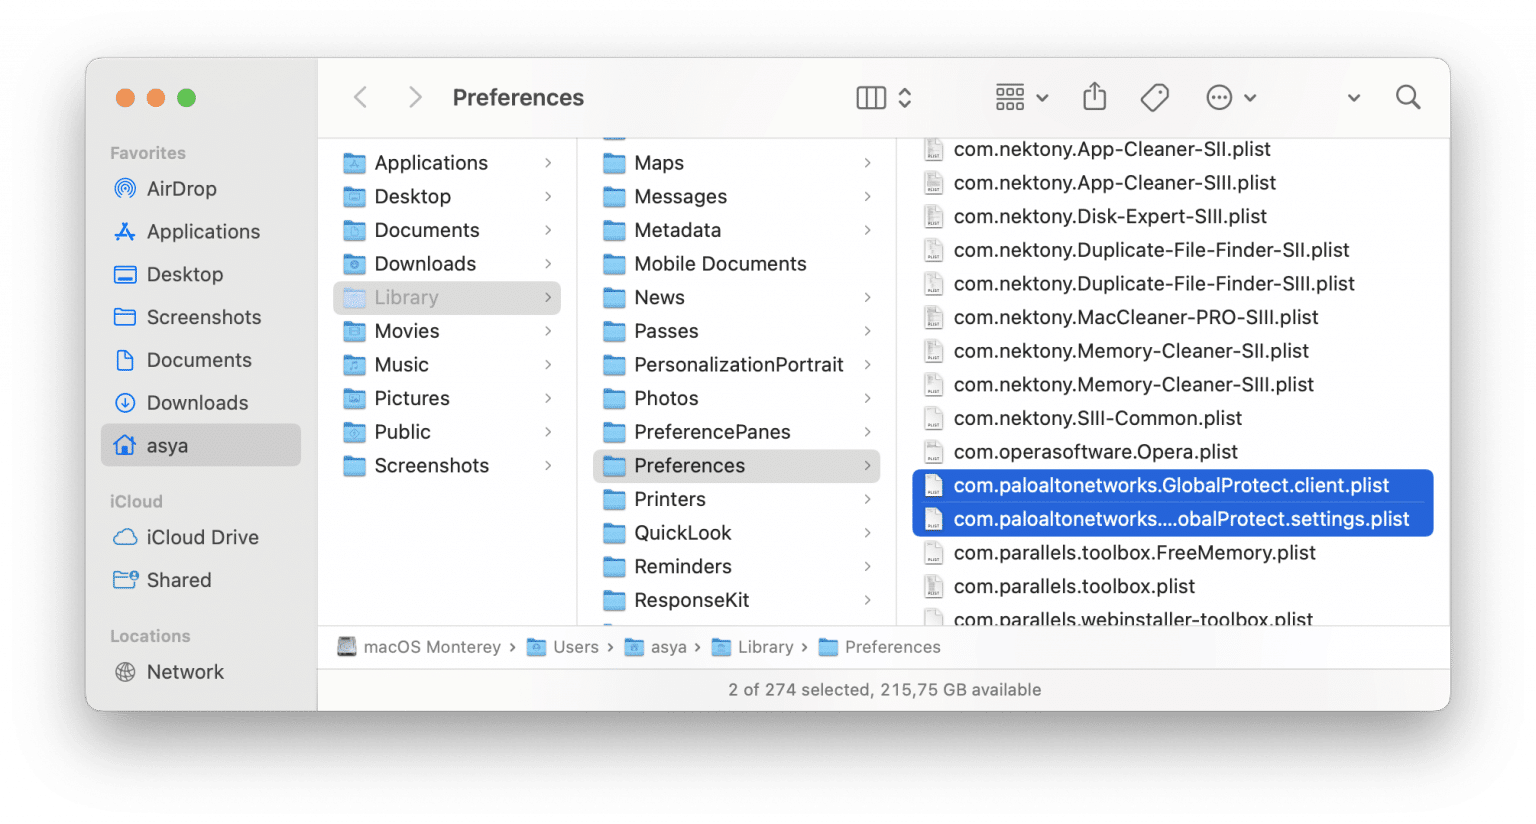Start a search with the magnifier icon
The image size is (1536, 824).
point(1407,97)
